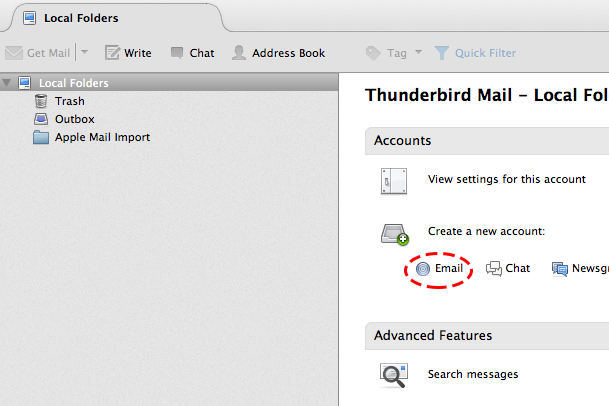Click View settings for this account
Screen dimensions: 609x406
point(506,180)
